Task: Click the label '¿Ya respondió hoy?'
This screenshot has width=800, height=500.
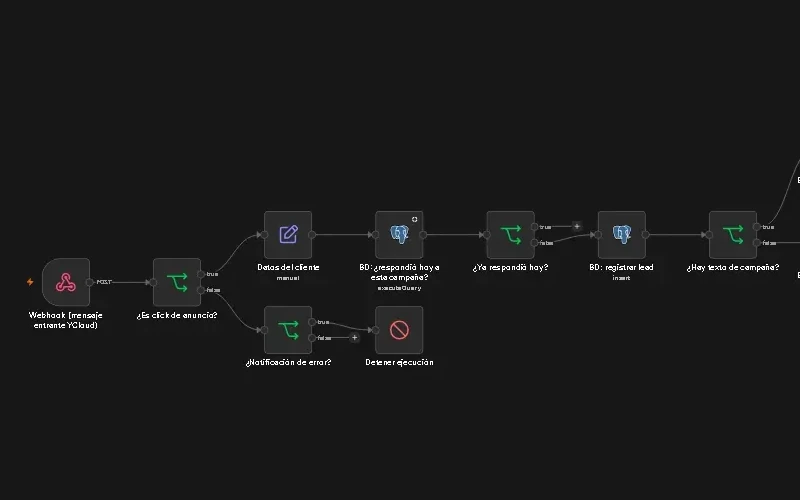Action: click(x=511, y=267)
